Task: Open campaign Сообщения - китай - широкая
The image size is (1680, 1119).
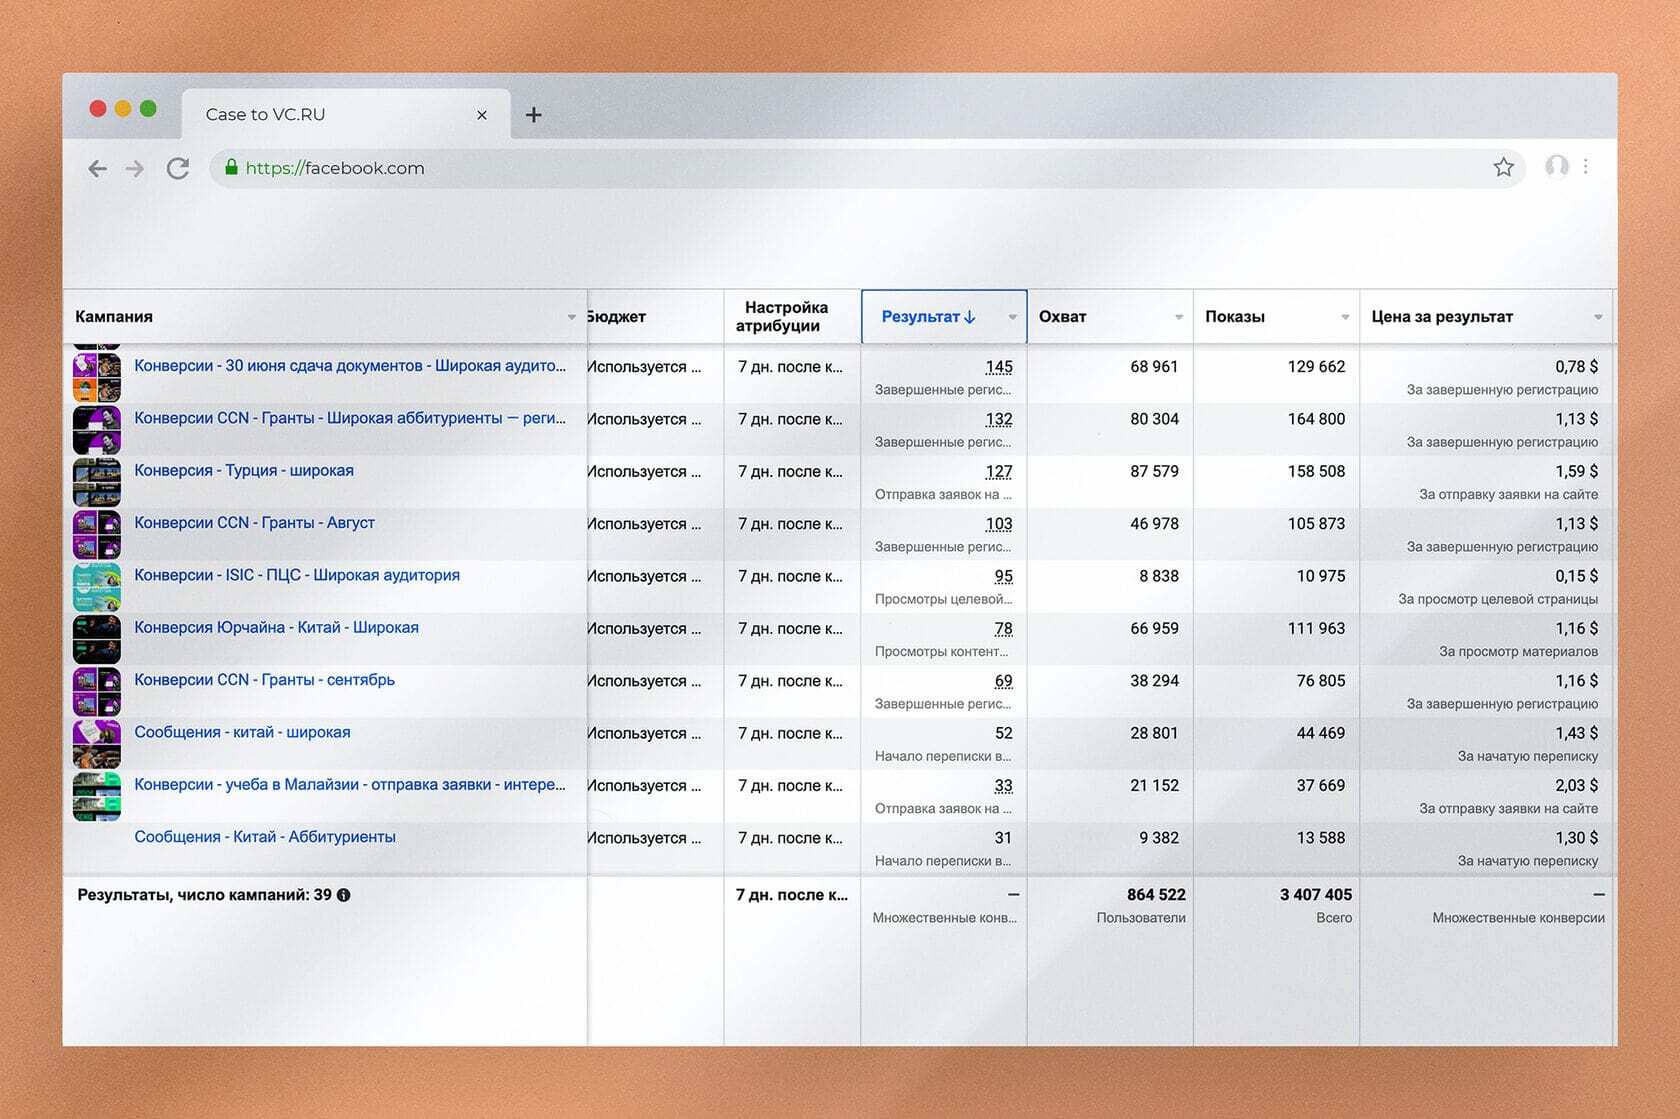Action: click(242, 733)
